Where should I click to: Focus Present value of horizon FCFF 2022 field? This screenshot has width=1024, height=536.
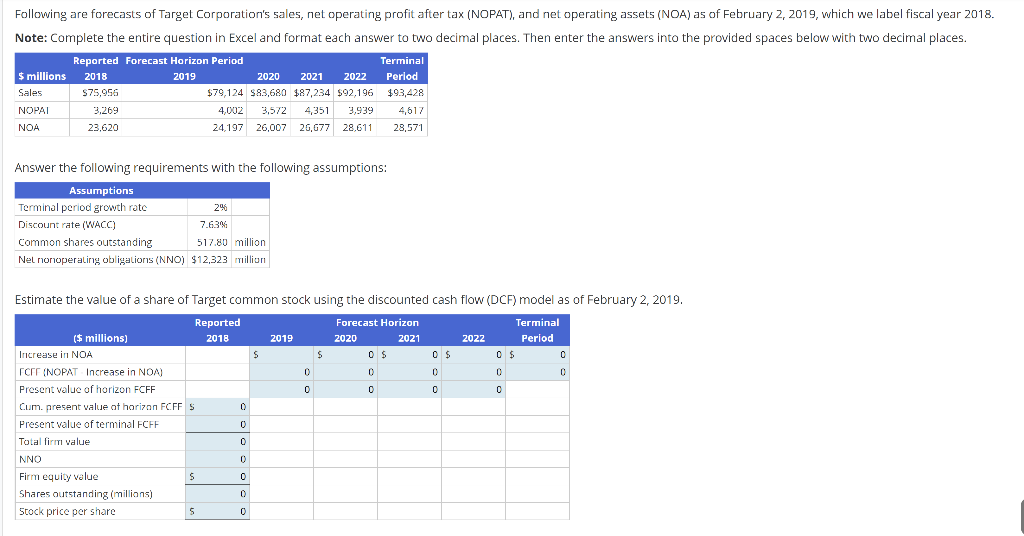[473, 390]
